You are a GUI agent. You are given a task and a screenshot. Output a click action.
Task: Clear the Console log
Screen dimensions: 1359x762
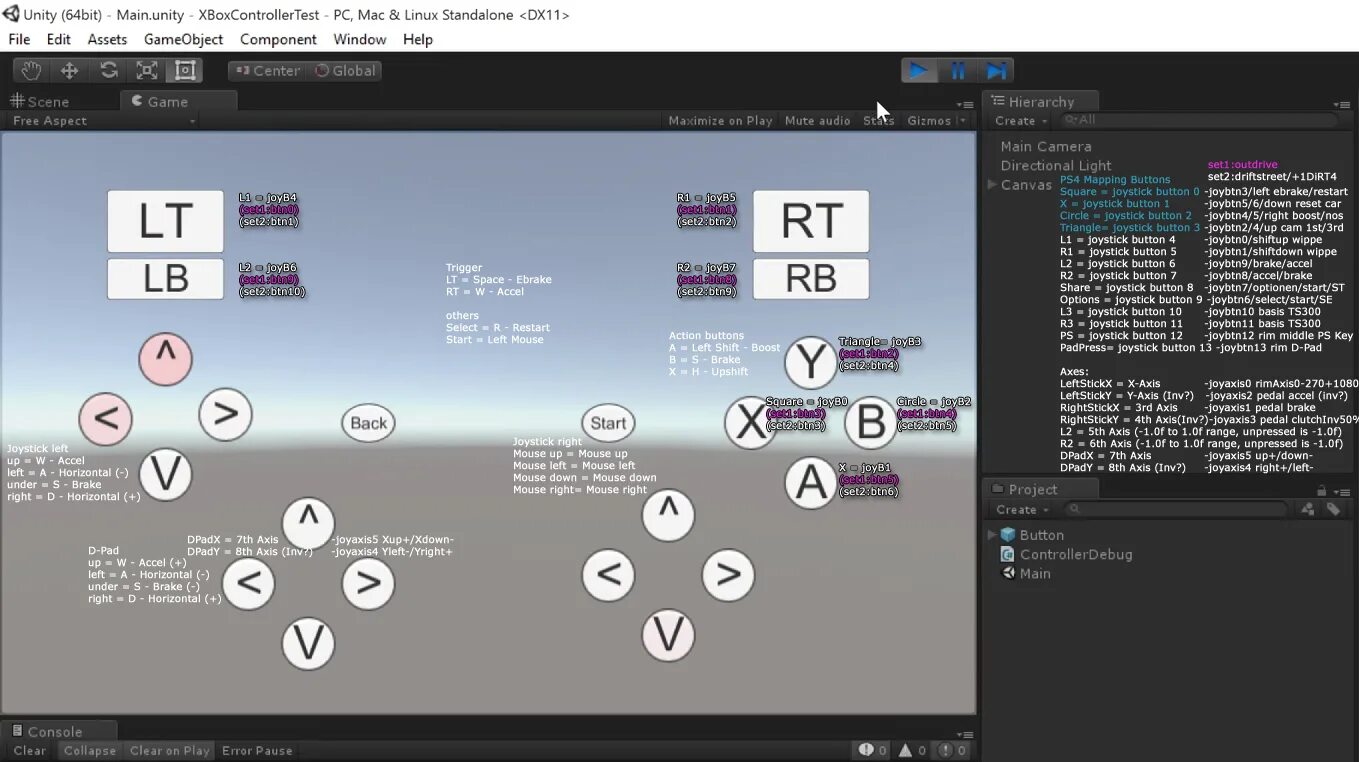(x=30, y=751)
